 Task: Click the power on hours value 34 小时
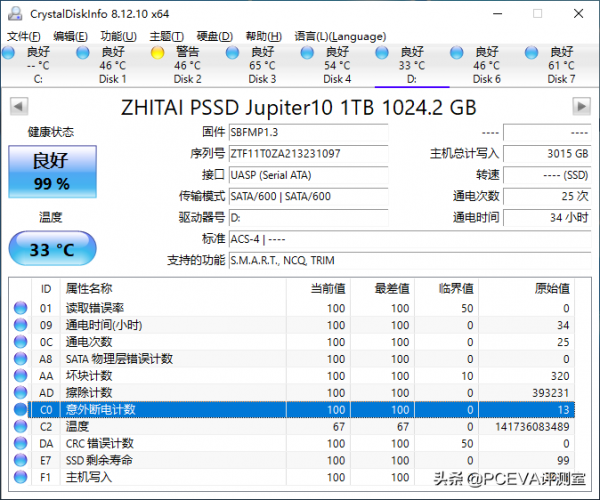click(x=547, y=218)
